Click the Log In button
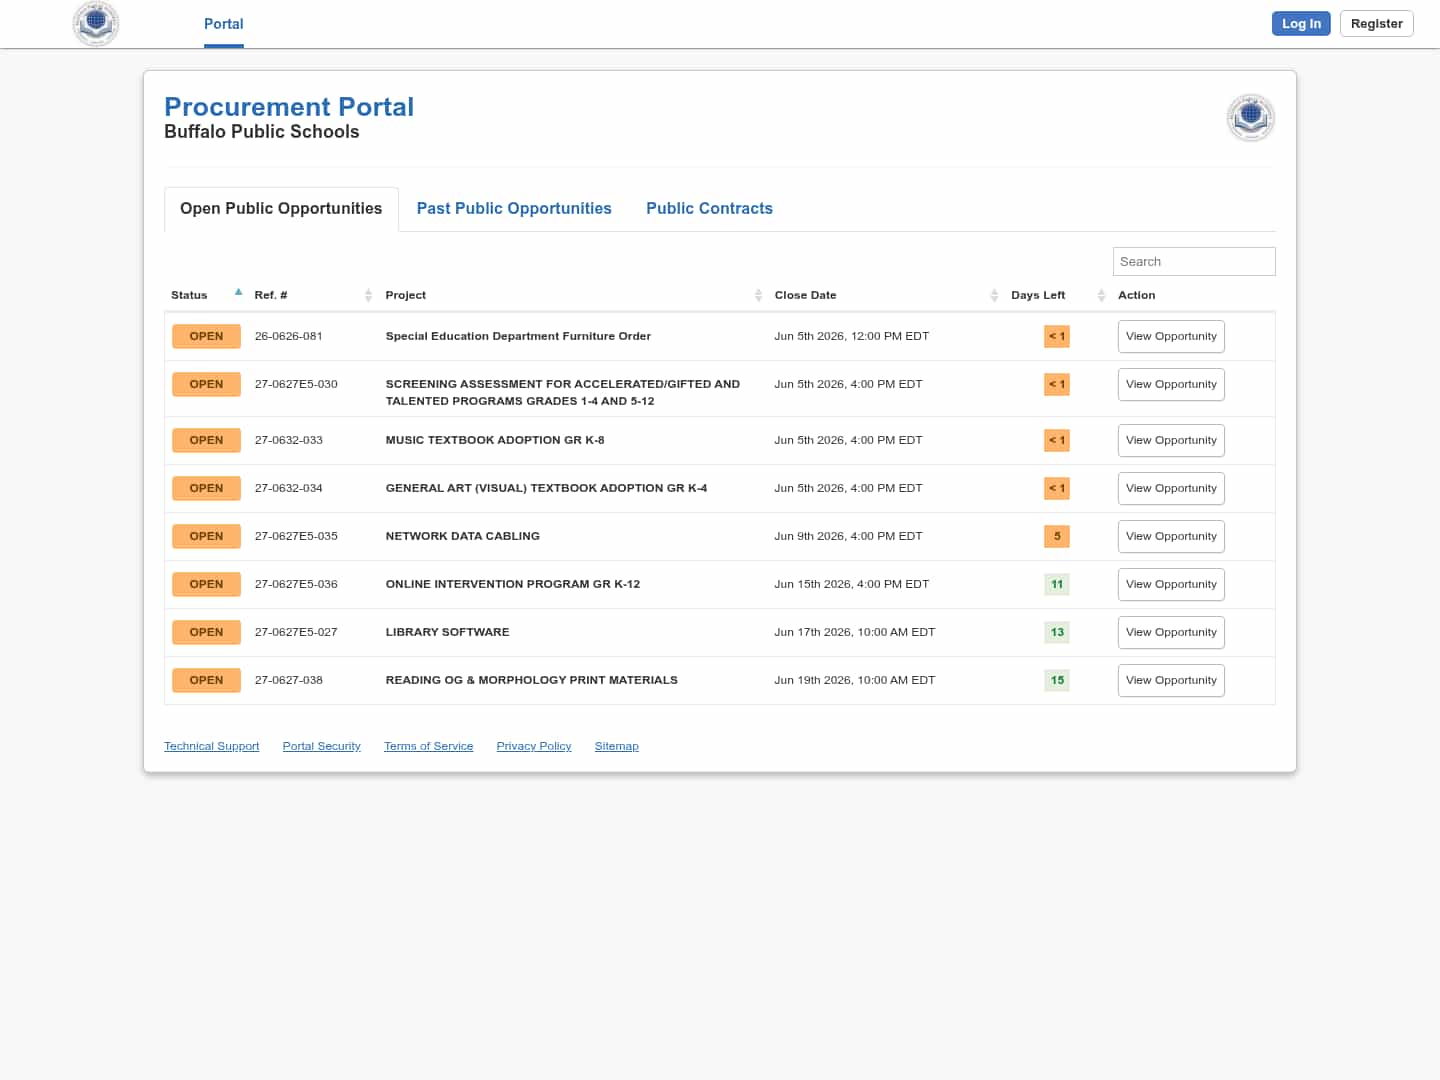The width and height of the screenshot is (1440, 1080). coord(1301,23)
